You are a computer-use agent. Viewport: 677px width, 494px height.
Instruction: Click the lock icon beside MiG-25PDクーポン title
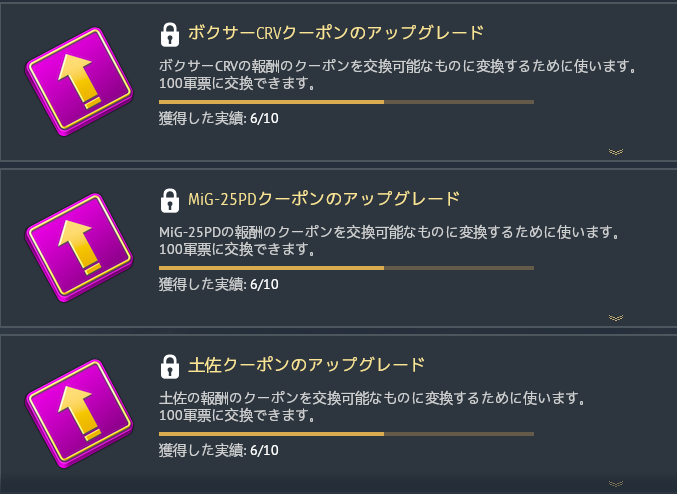[170, 199]
